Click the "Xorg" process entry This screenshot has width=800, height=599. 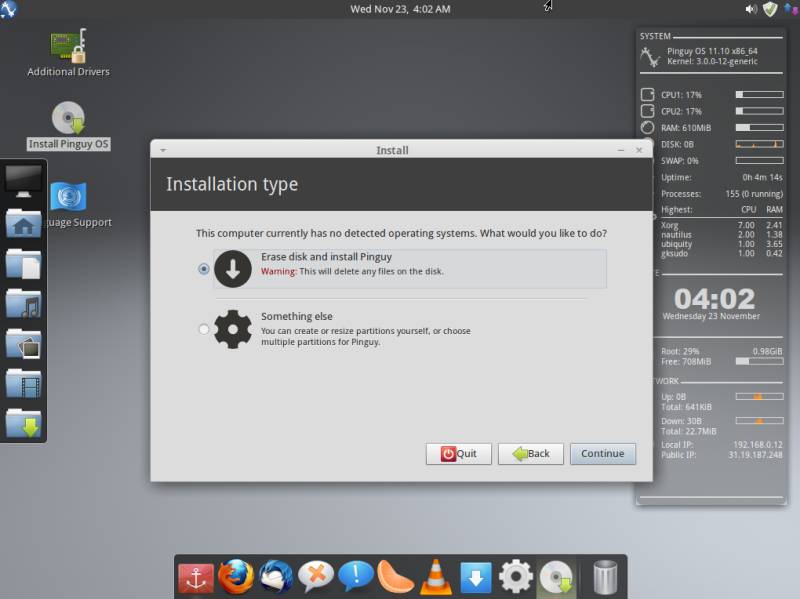pos(669,225)
